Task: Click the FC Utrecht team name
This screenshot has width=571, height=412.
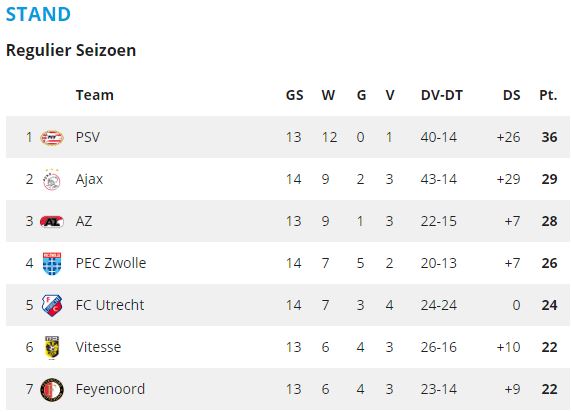Action: (x=110, y=305)
